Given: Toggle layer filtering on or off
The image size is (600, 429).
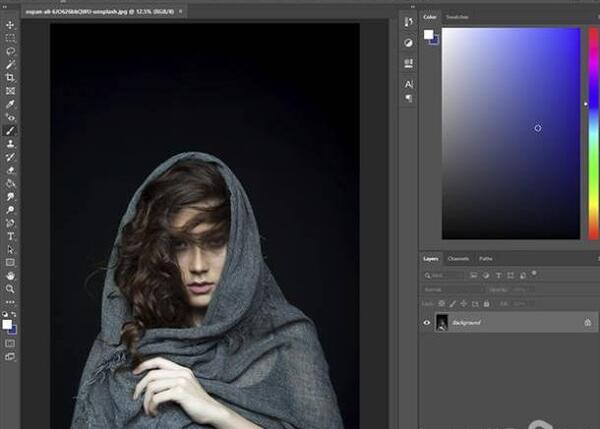Looking at the screenshot, I should coord(534,273).
